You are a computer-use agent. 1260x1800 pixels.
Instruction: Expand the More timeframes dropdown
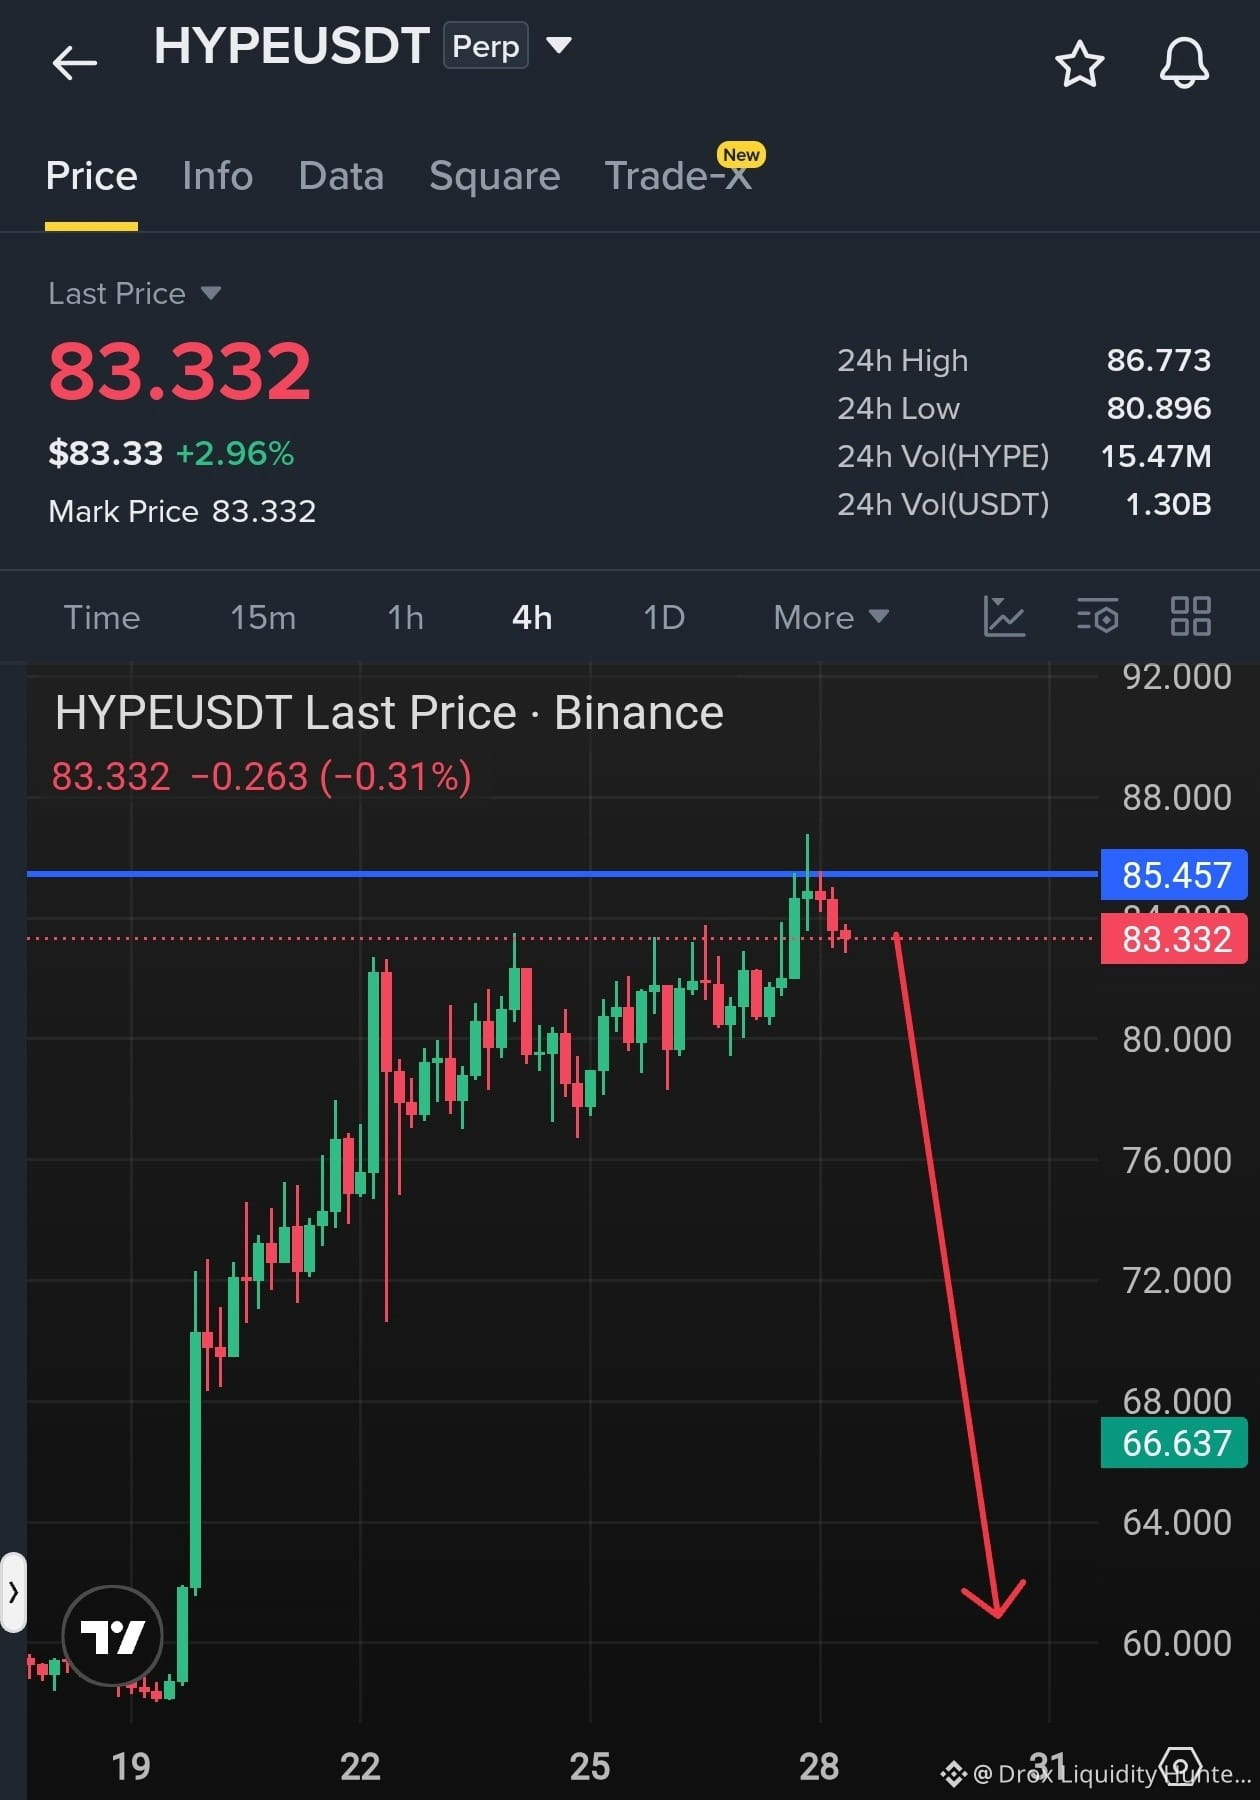pos(831,617)
